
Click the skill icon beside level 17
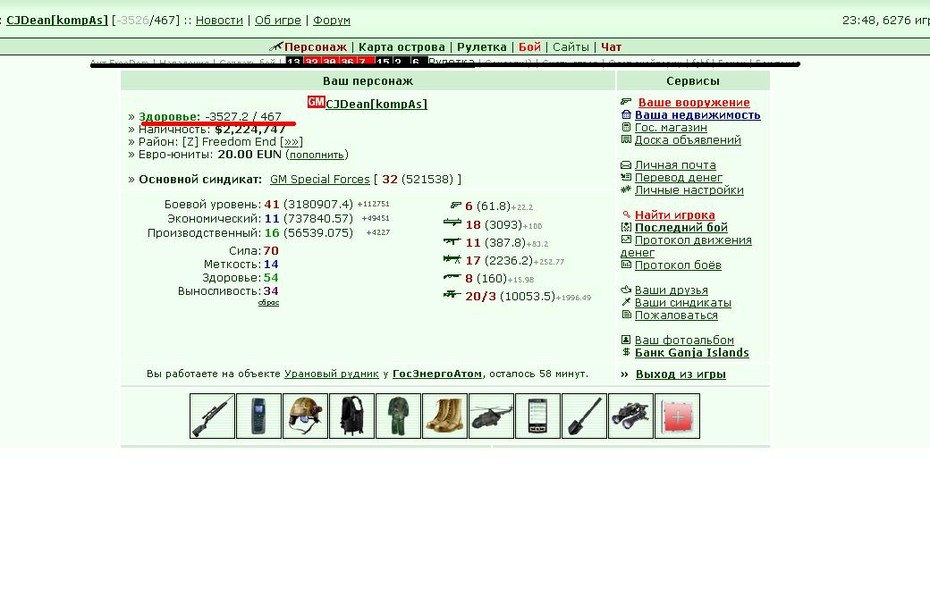point(452,259)
